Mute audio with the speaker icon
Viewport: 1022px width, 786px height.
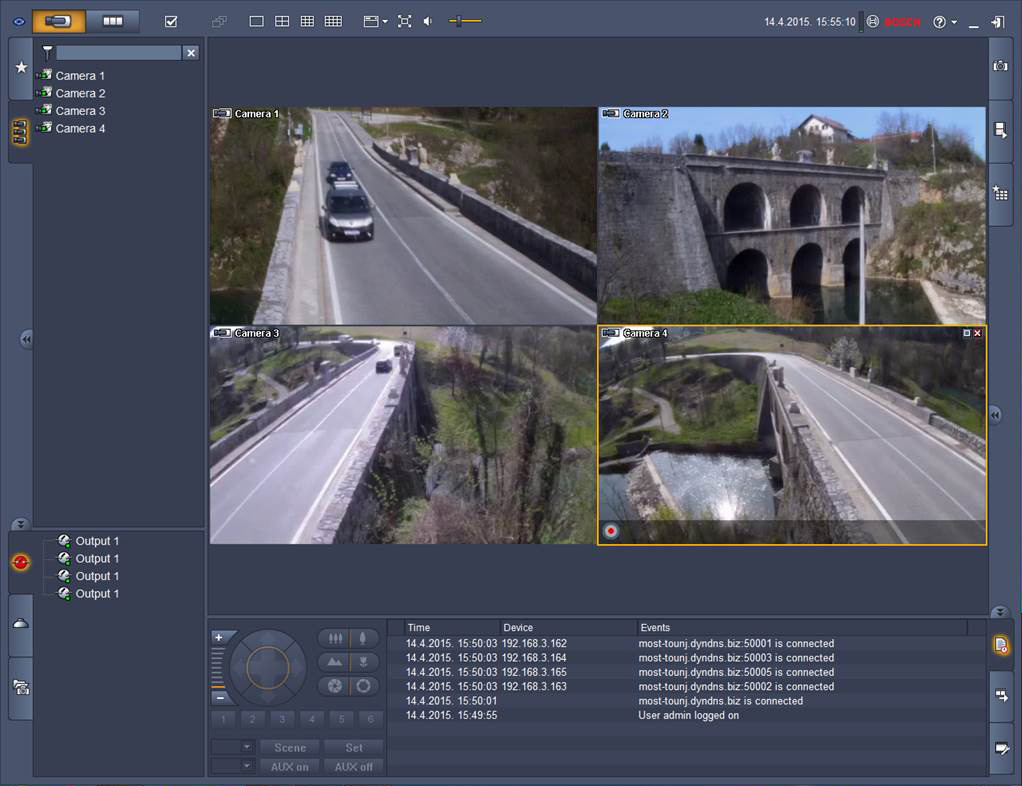click(428, 21)
